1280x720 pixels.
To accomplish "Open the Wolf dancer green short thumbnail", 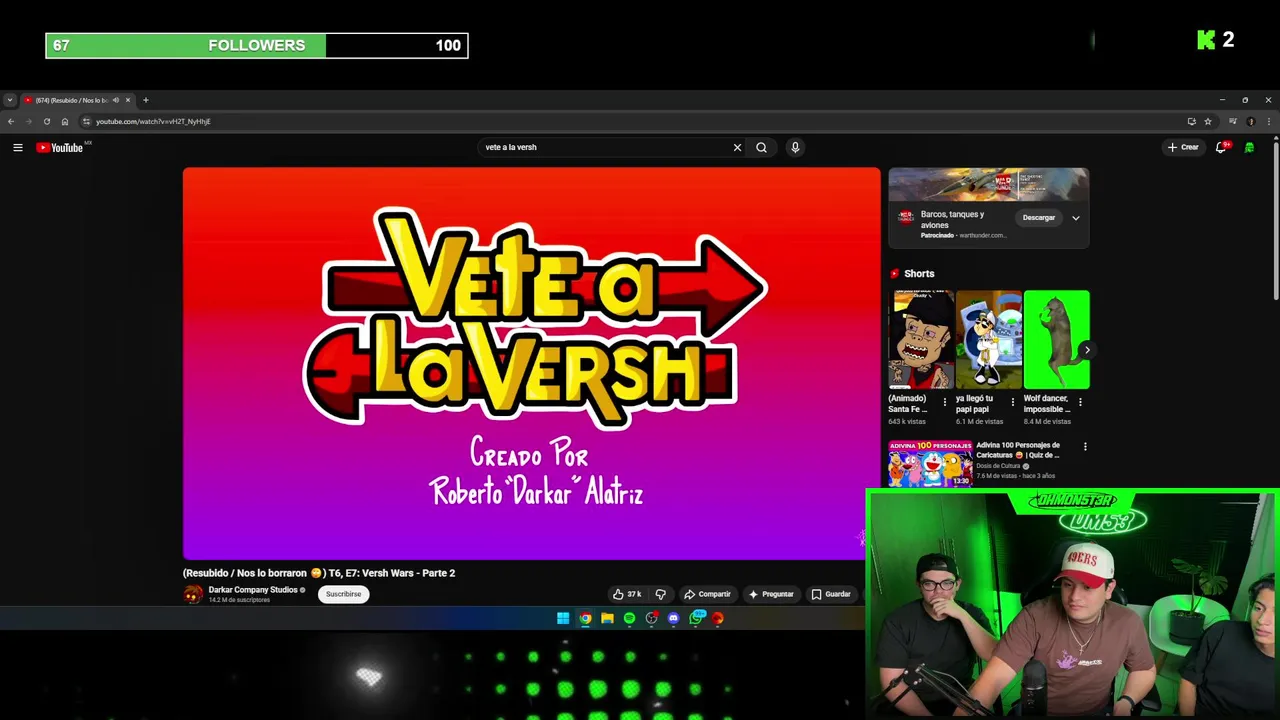I will (x=1057, y=340).
